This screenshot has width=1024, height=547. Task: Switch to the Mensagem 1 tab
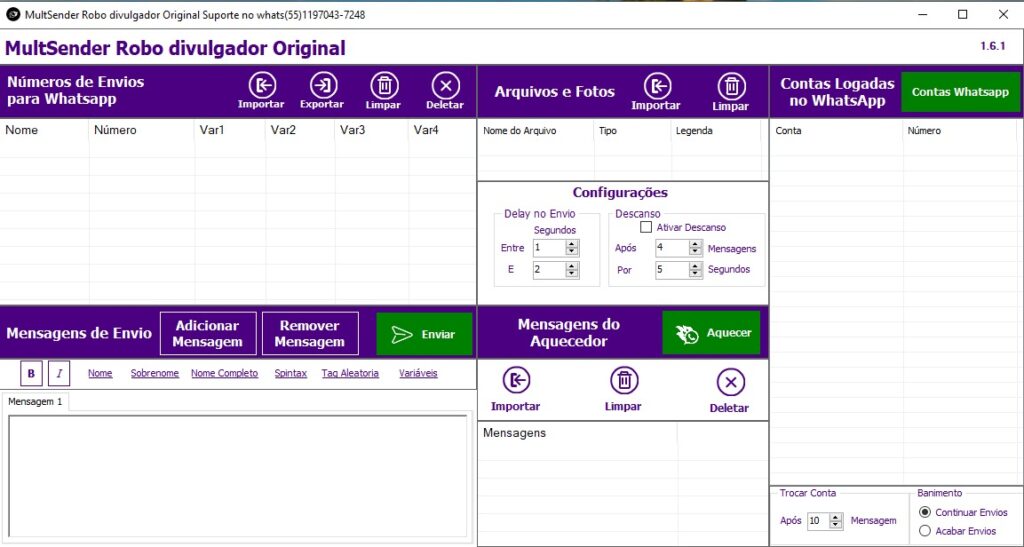coord(35,401)
